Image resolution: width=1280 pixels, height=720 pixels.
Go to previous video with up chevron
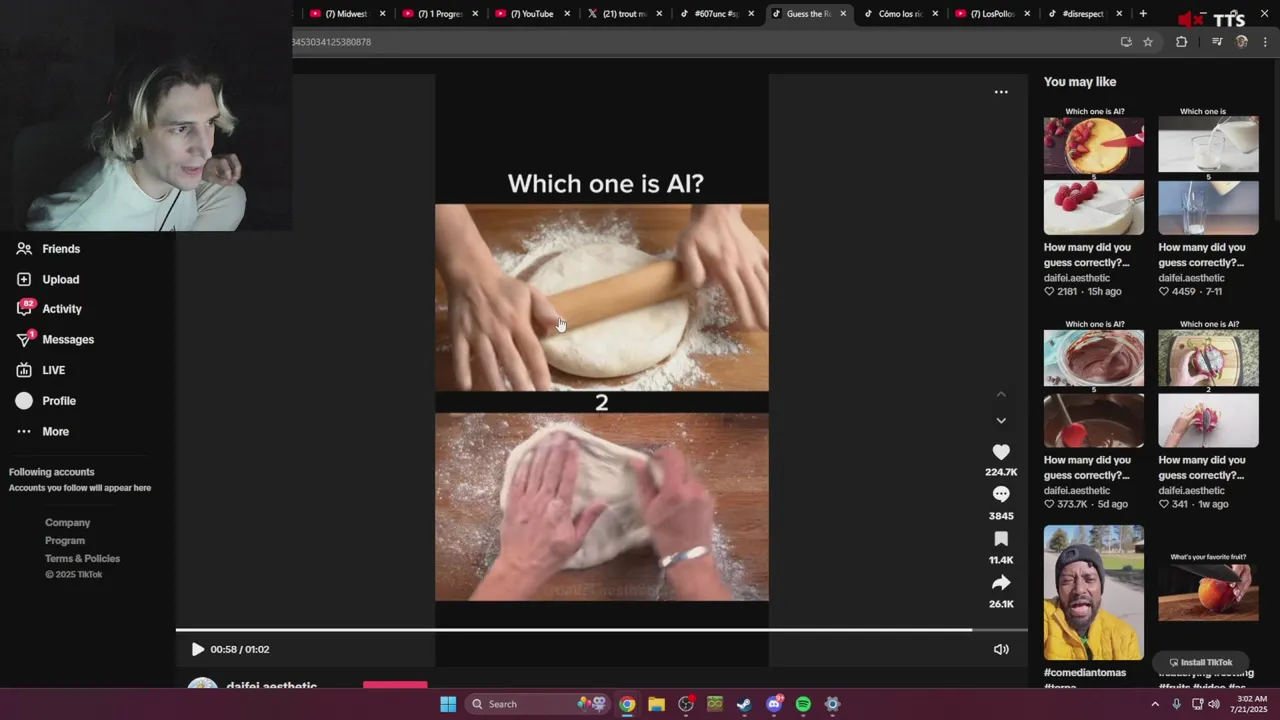(1001, 395)
